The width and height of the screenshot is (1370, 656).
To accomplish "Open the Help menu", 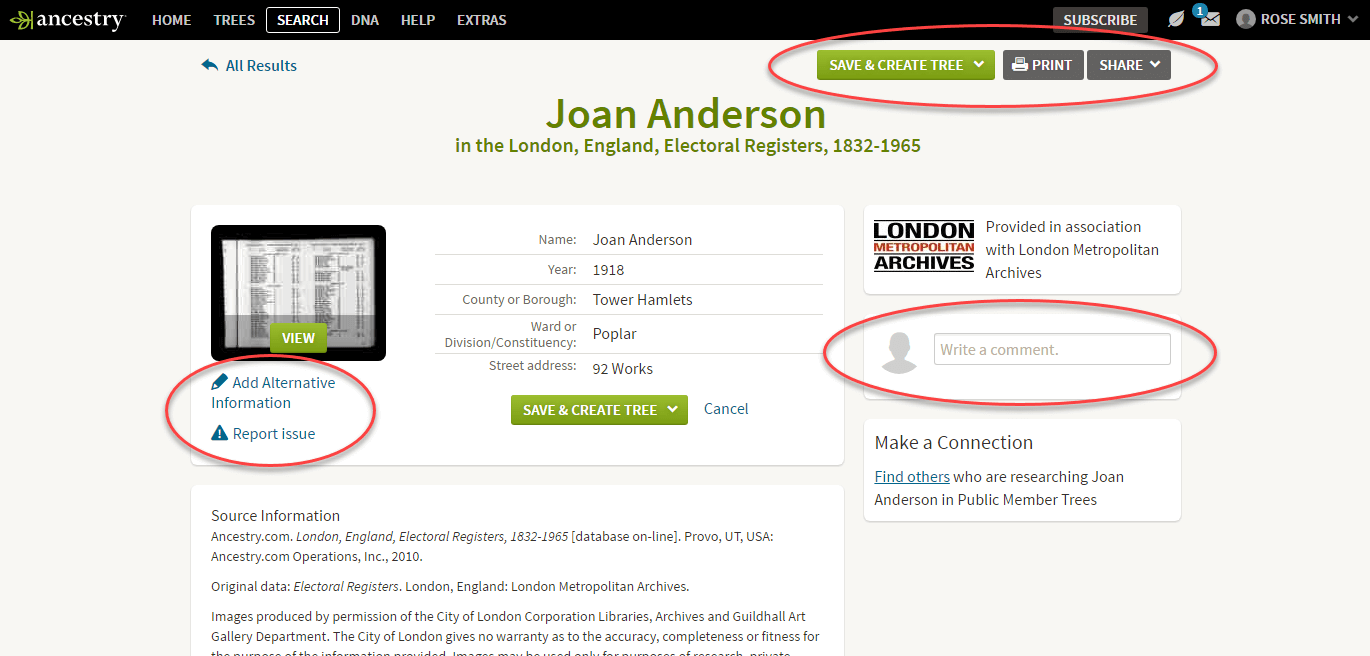I will click(x=418, y=20).
